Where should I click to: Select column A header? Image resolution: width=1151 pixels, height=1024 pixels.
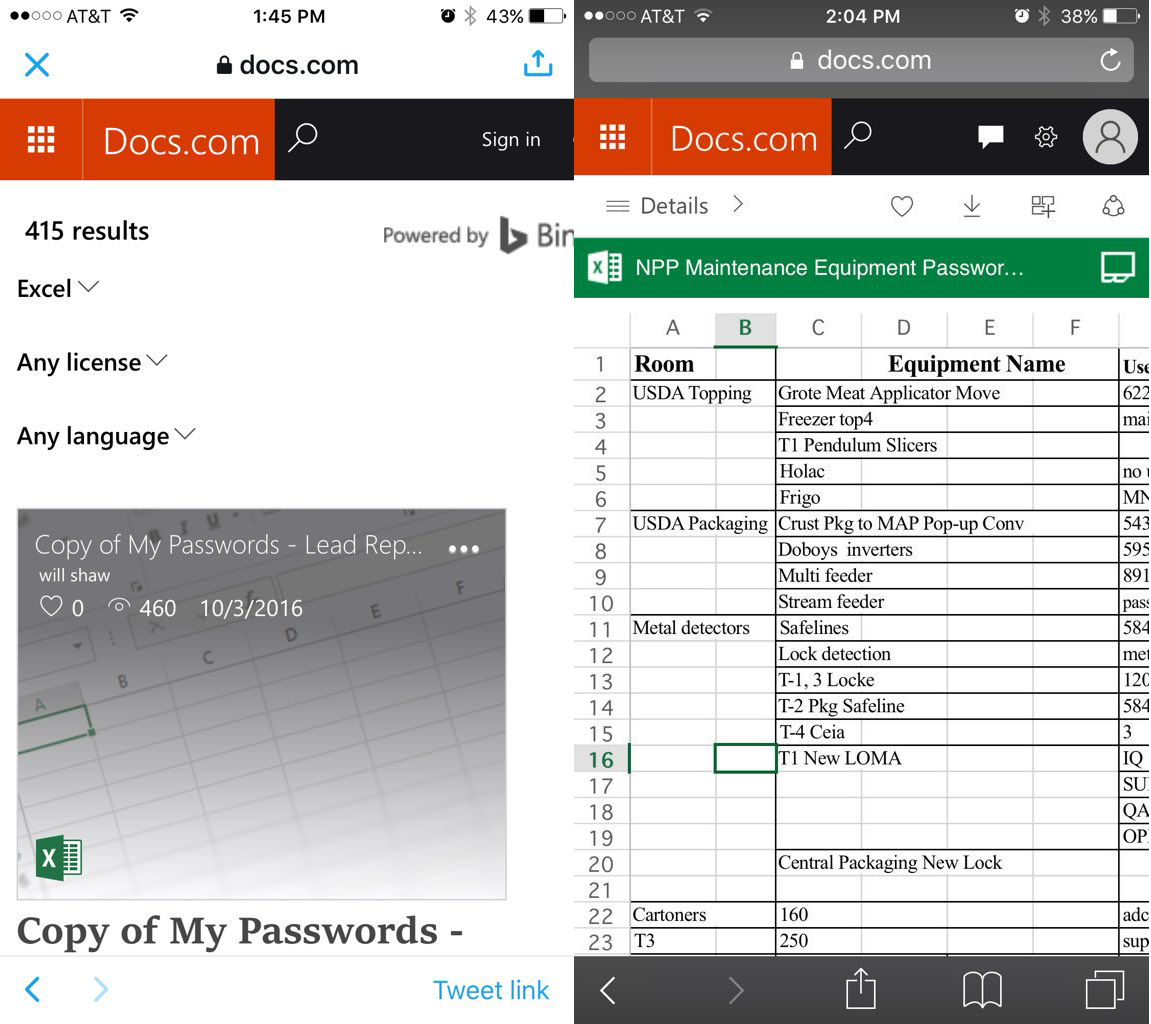click(672, 328)
